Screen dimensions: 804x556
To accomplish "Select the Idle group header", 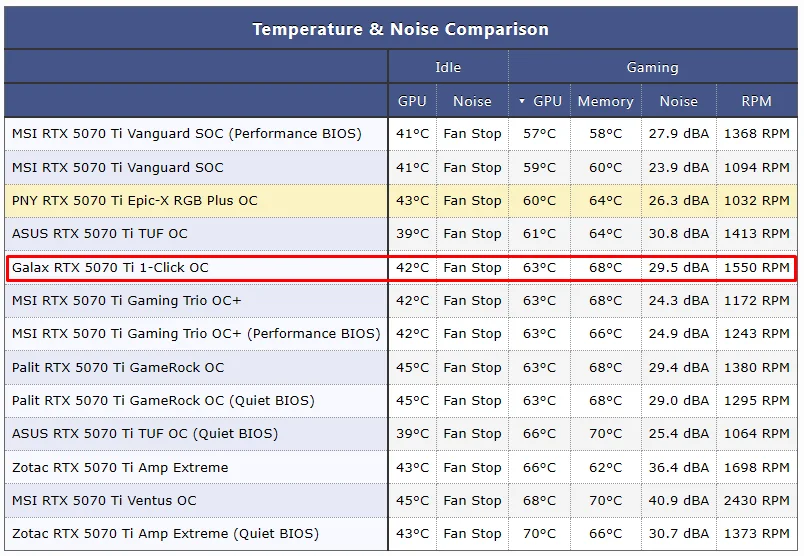I will point(448,67).
